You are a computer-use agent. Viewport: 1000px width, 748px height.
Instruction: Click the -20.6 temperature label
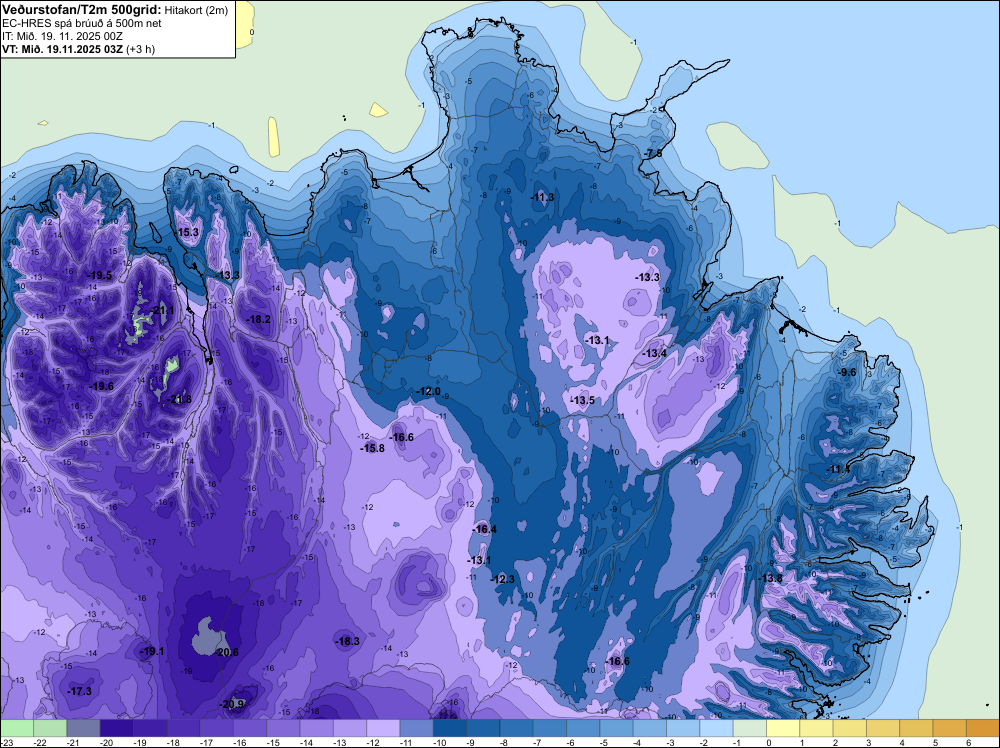[x=227, y=652]
